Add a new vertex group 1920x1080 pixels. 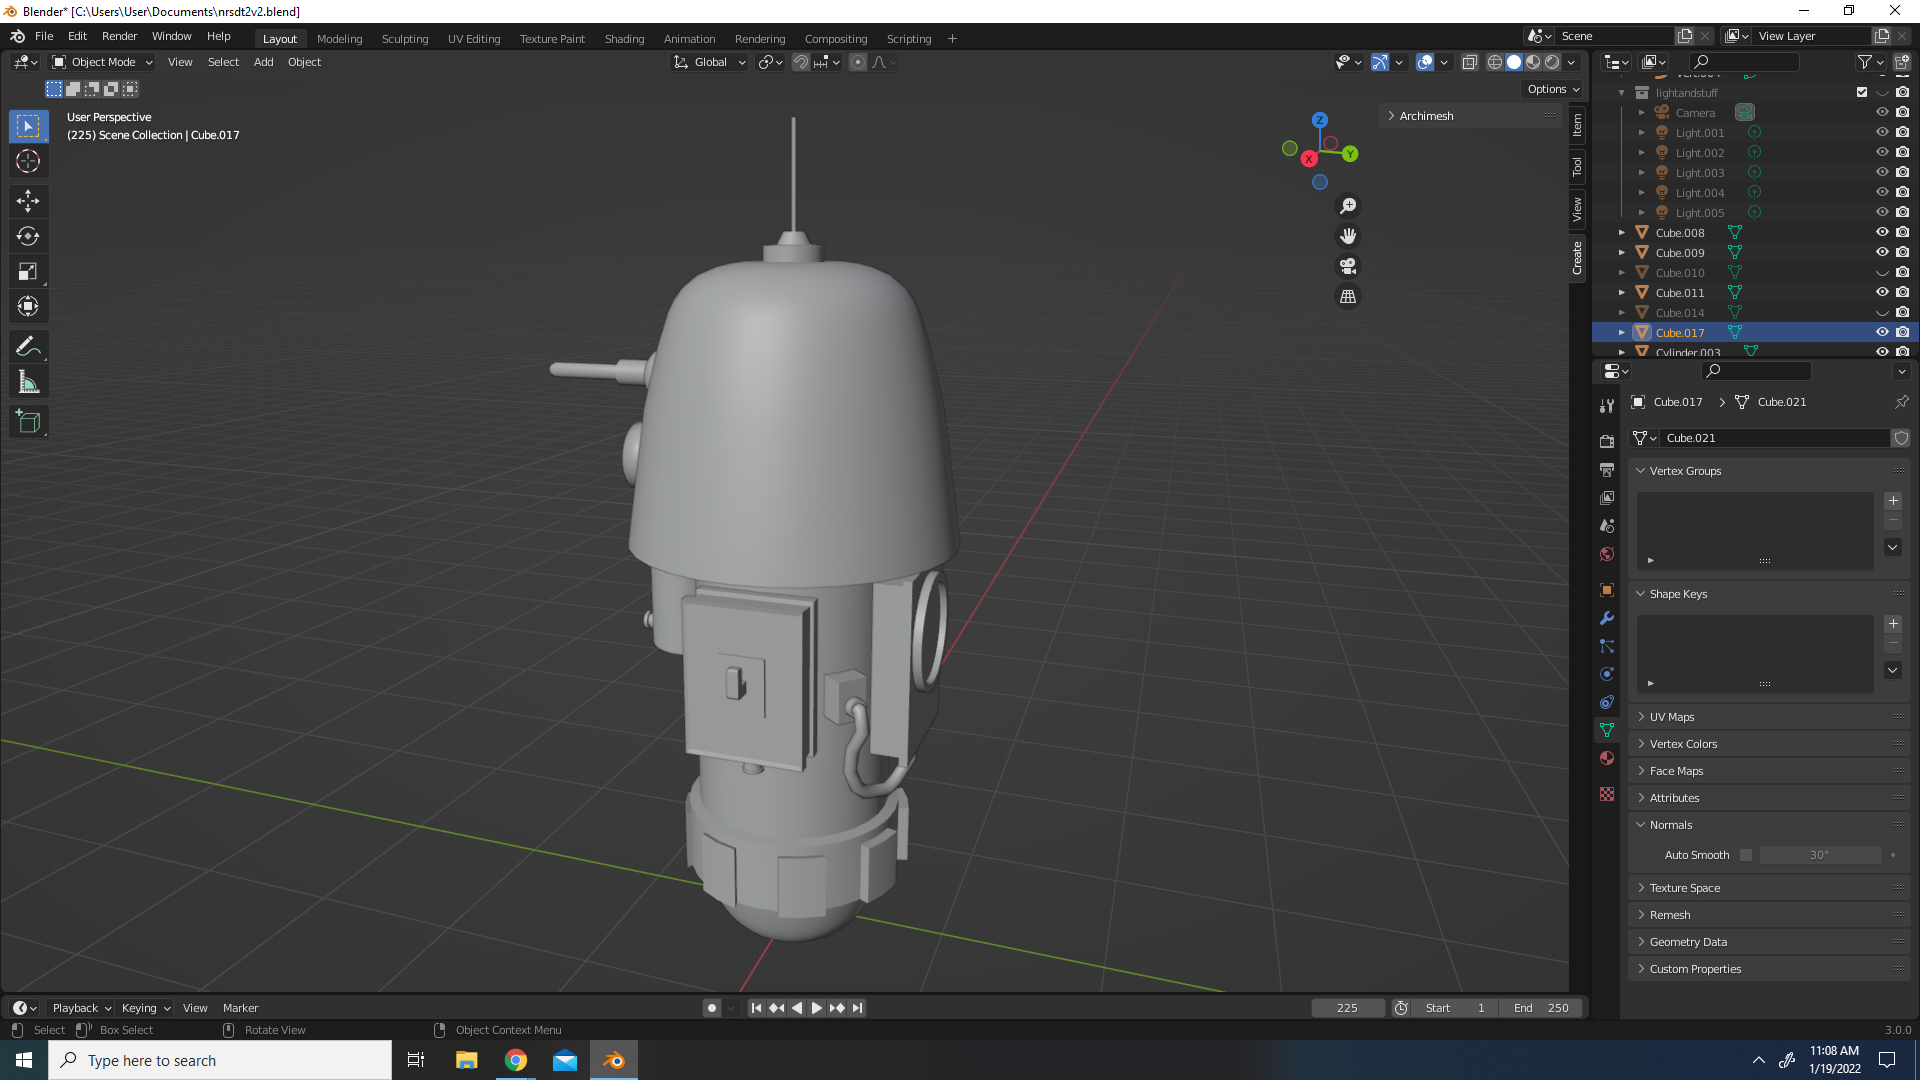point(1893,501)
